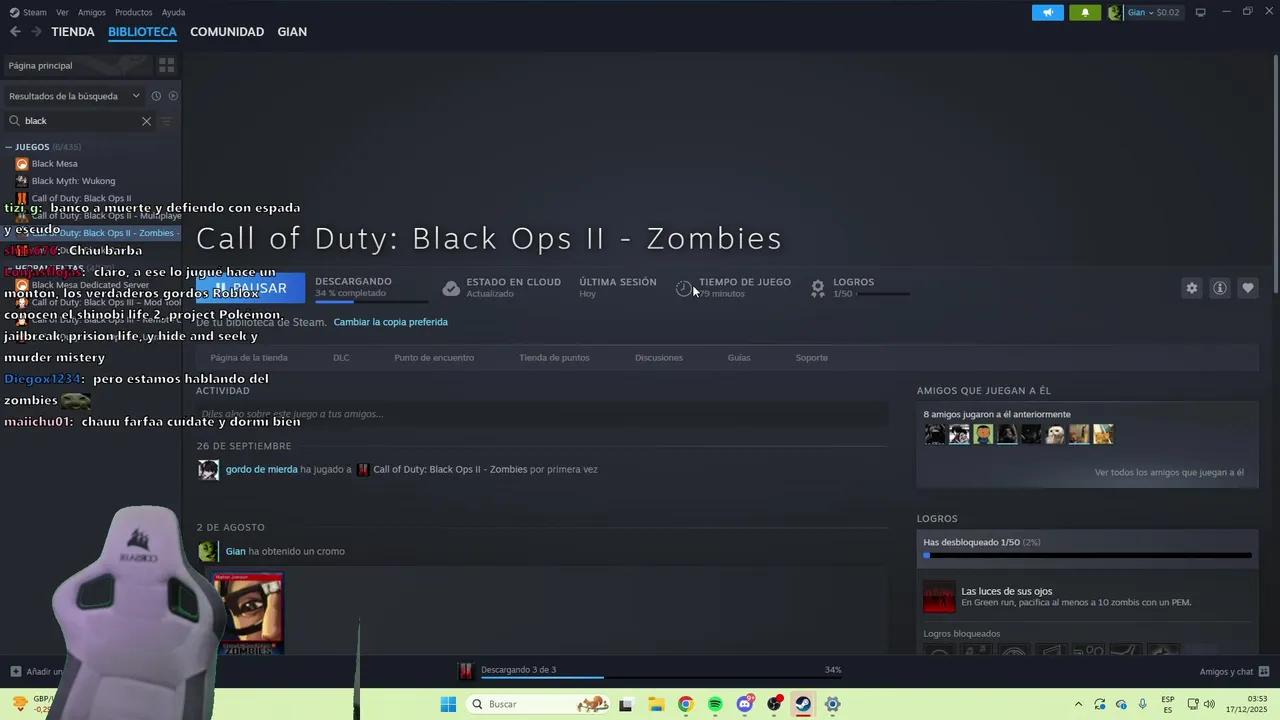The width and height of the screenshot is (1280, 720).
Task: Open OBS Studio from taskbar
Action: pos(775,704)
